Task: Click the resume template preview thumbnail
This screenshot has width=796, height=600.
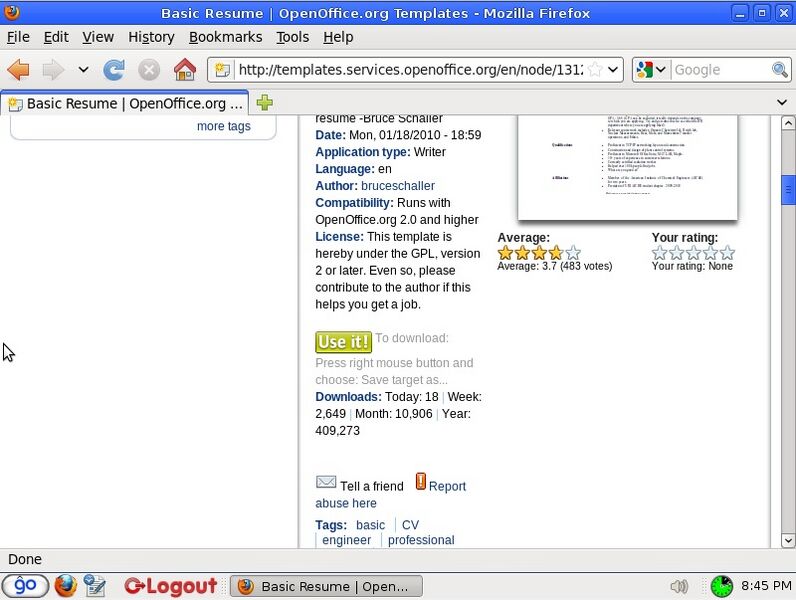Action: click(x=627, y=168)
